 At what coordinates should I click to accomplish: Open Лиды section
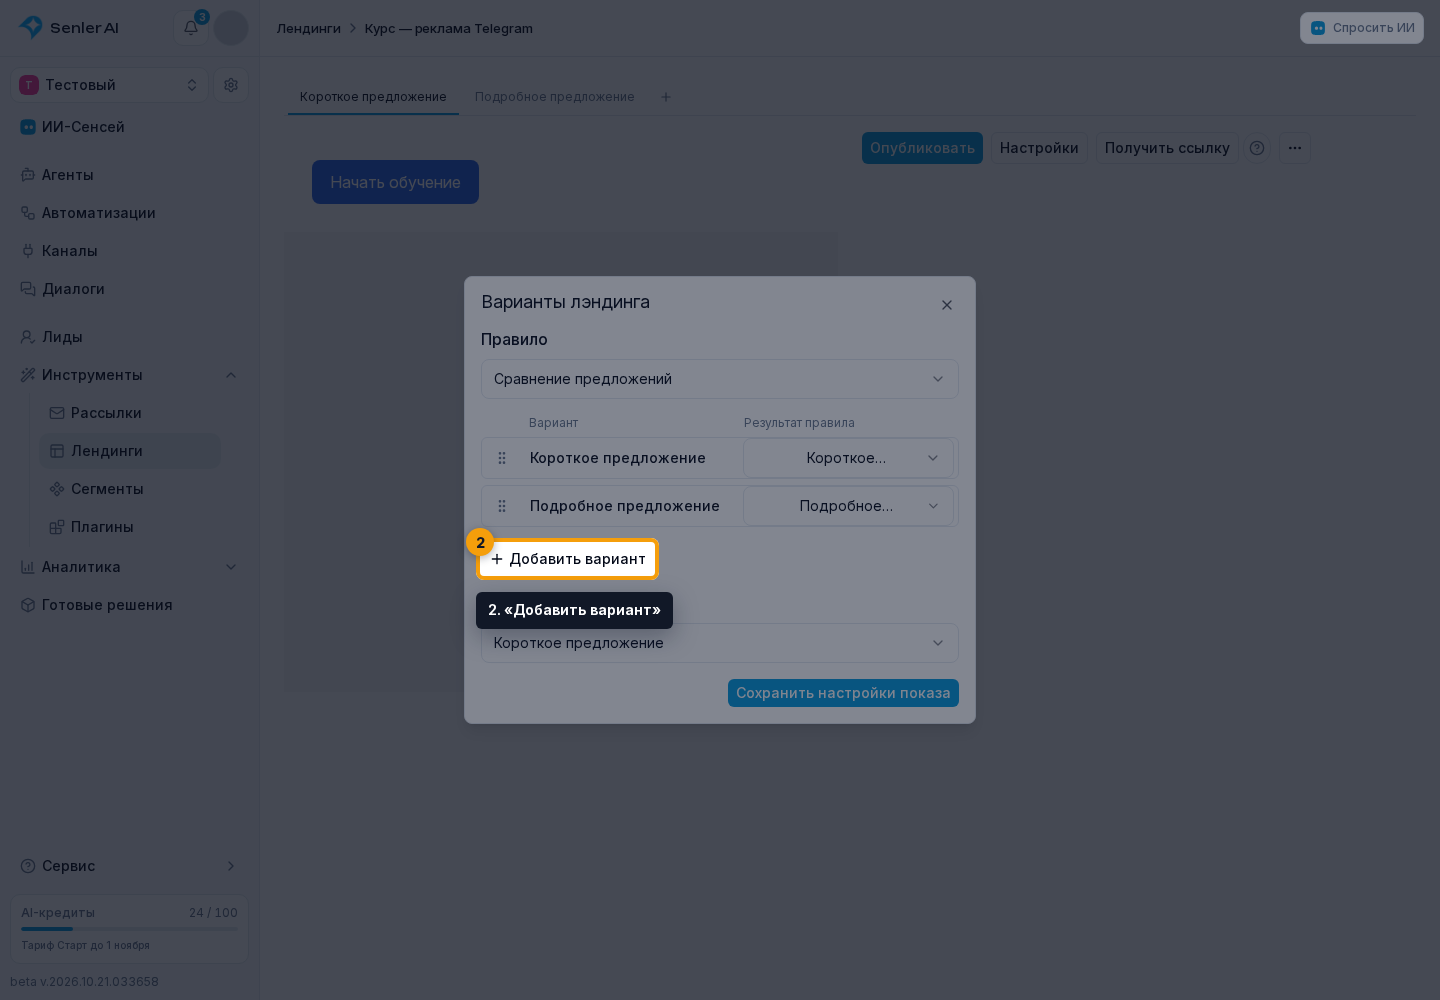(129, 337)
